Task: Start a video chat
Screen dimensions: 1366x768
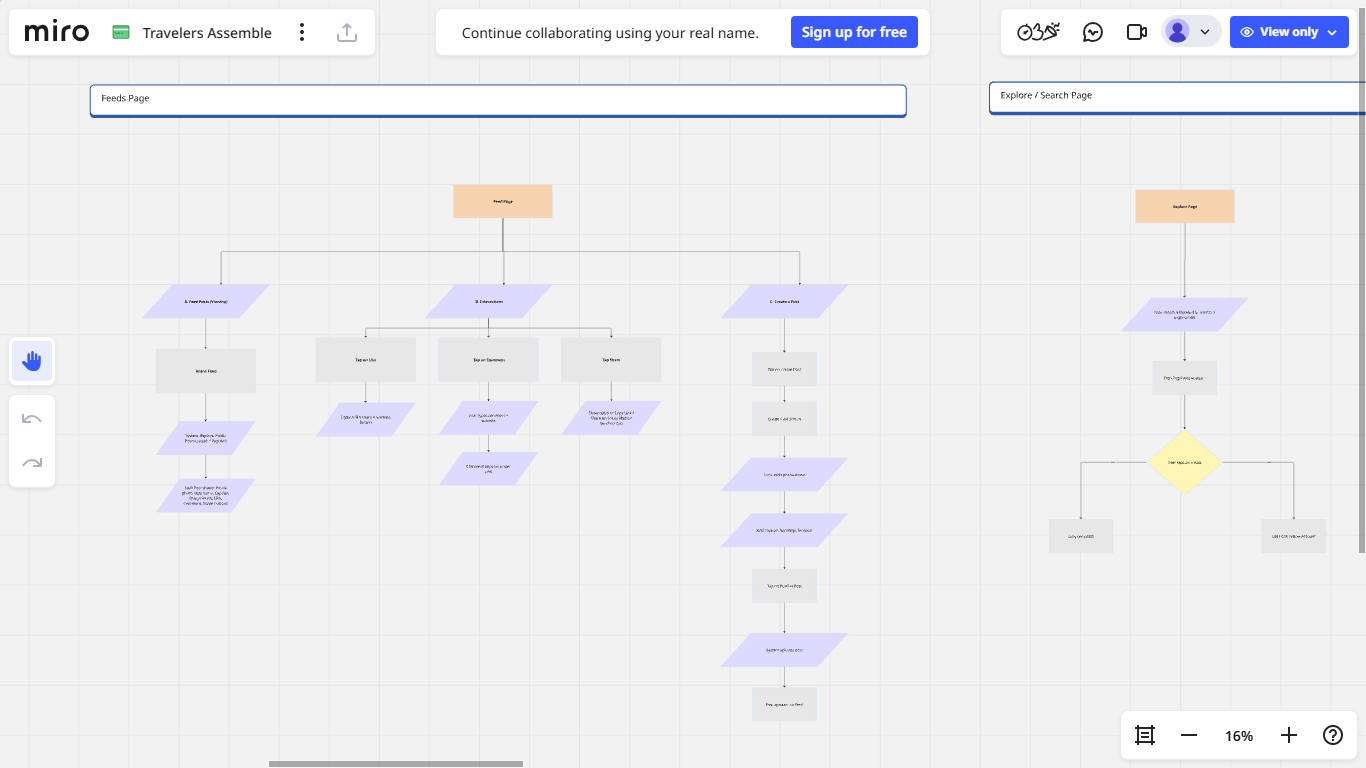Action: point(1136,31)
